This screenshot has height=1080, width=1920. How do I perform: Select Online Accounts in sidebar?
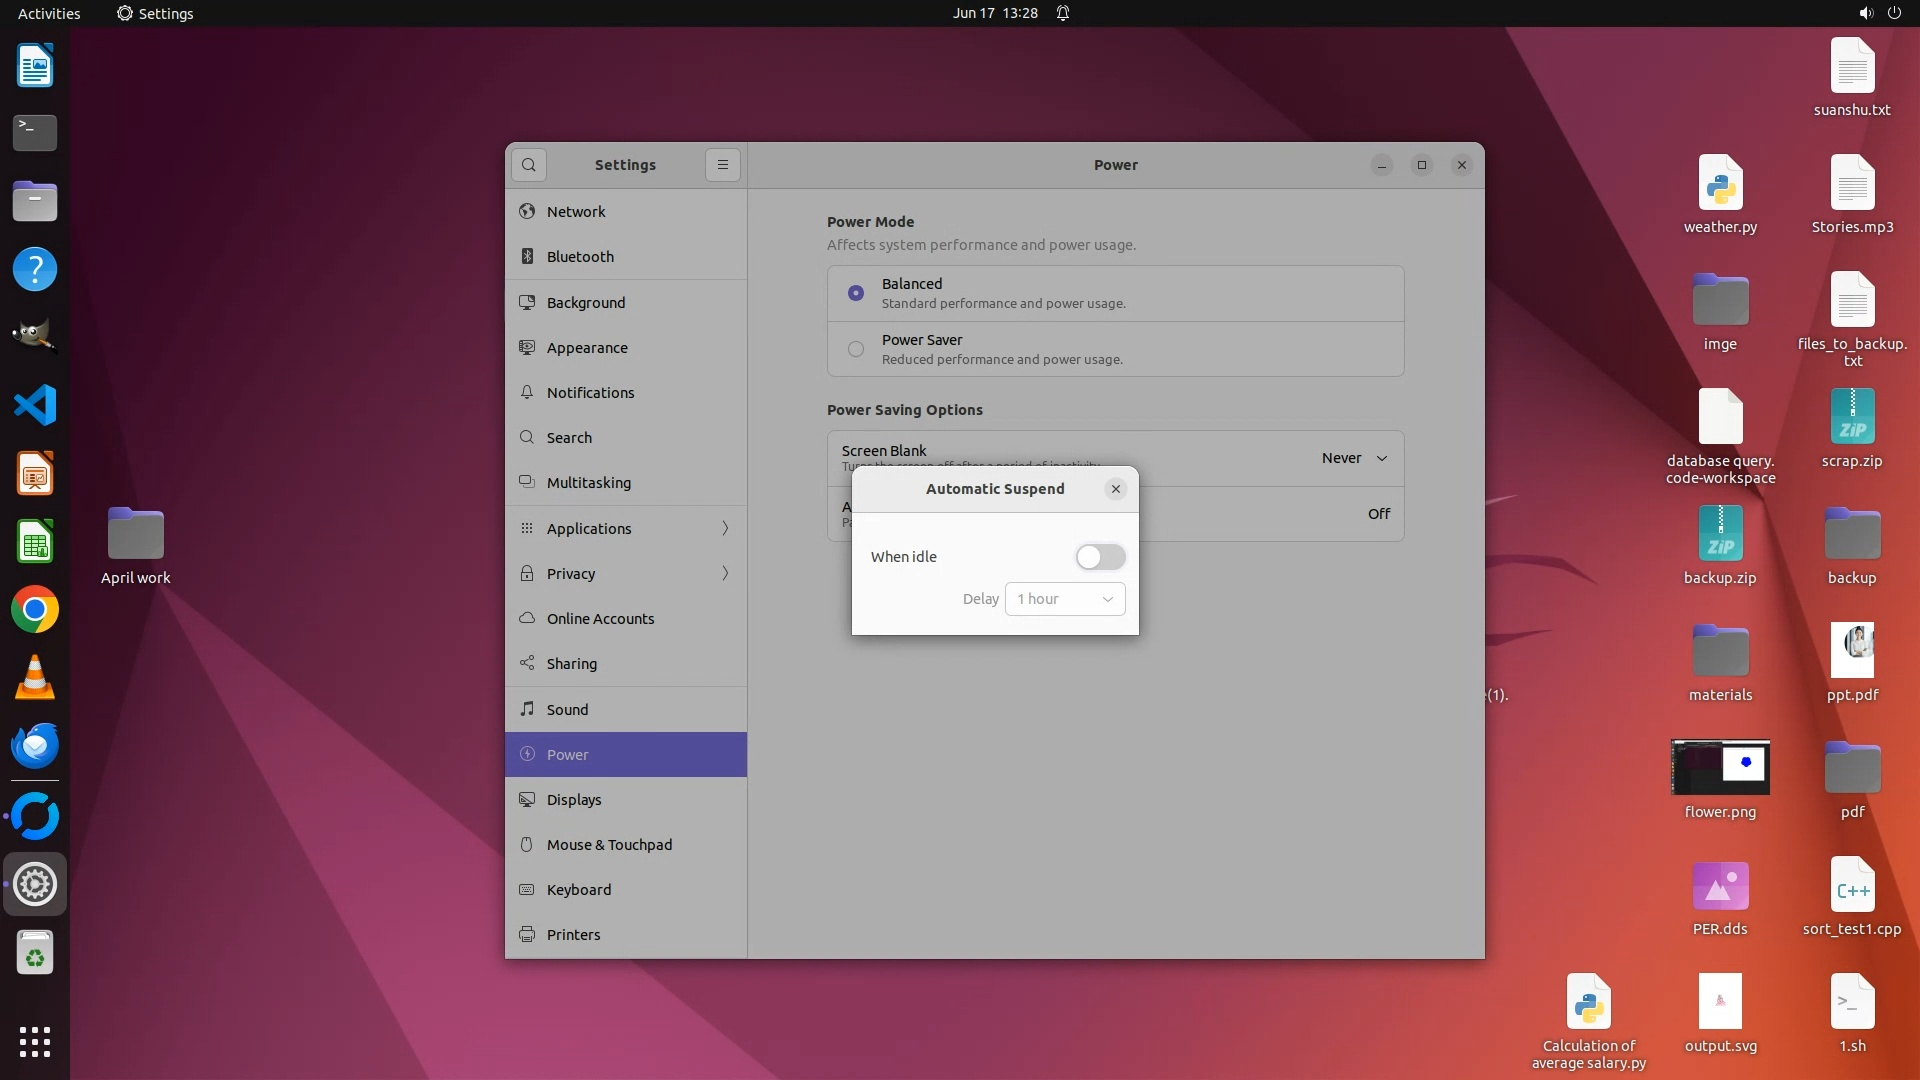[x=600, y=619]
